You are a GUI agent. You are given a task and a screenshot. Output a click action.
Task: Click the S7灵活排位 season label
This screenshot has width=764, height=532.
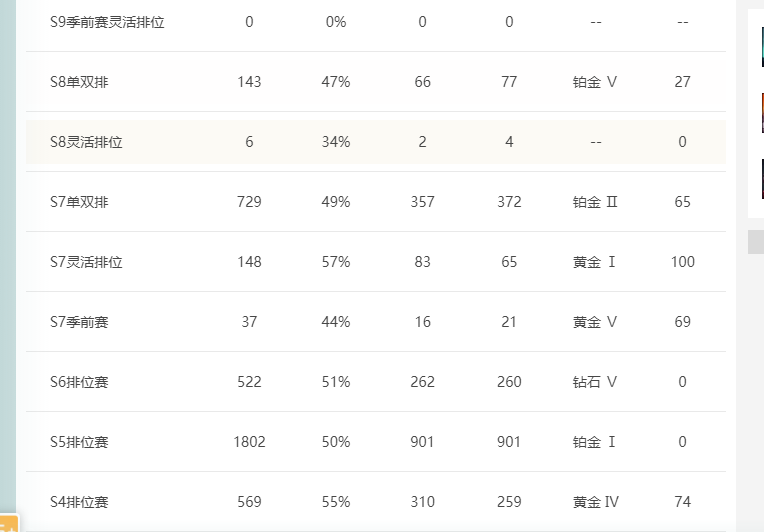tap(86, 262)
